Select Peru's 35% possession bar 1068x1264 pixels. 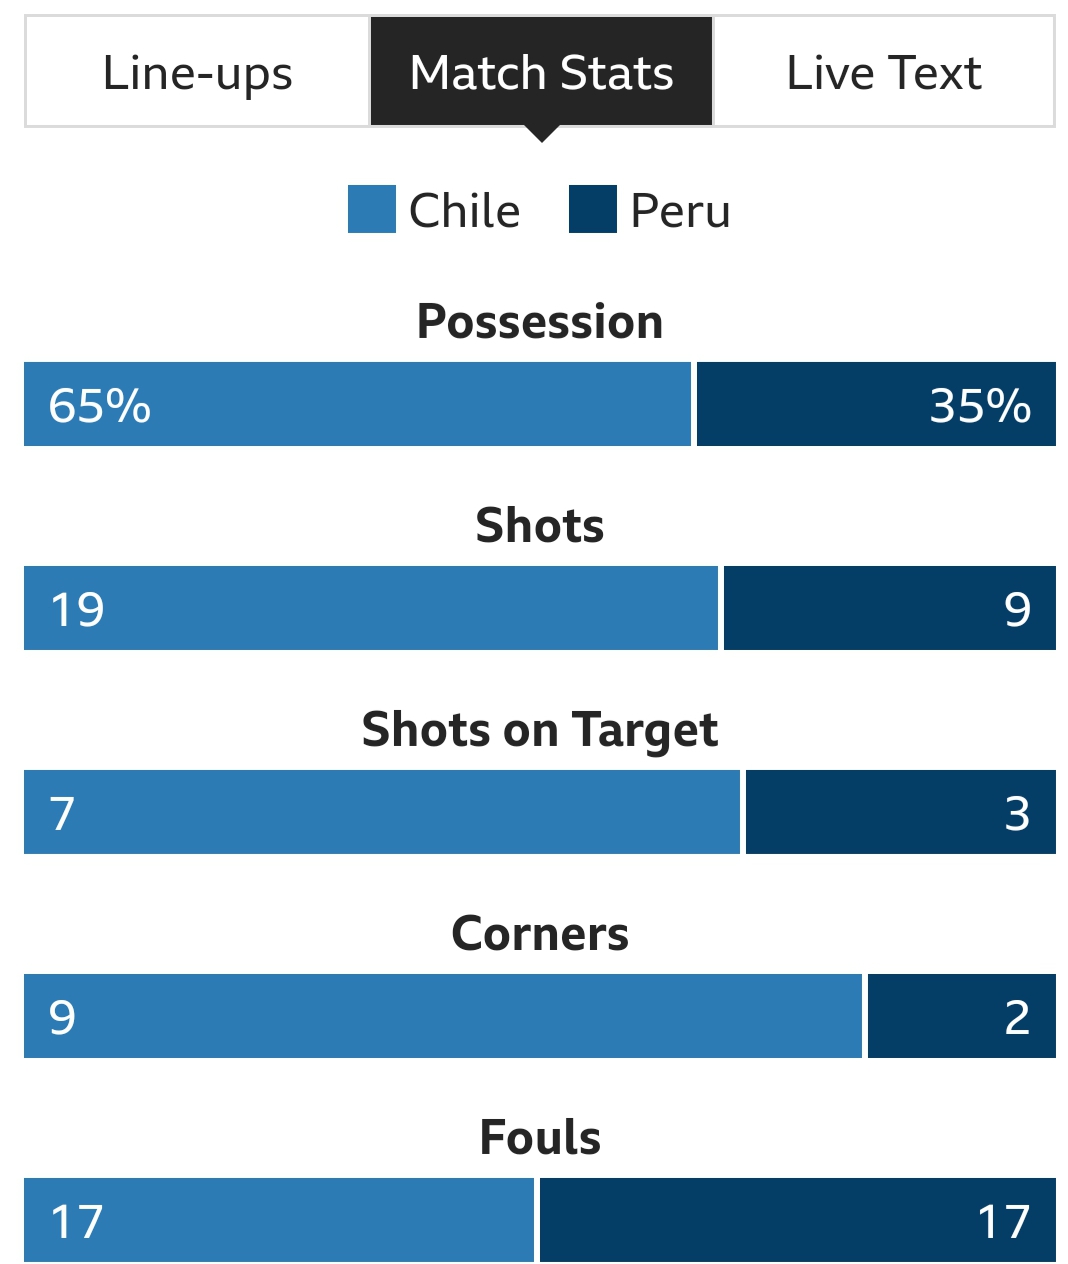tap(876, 404)
